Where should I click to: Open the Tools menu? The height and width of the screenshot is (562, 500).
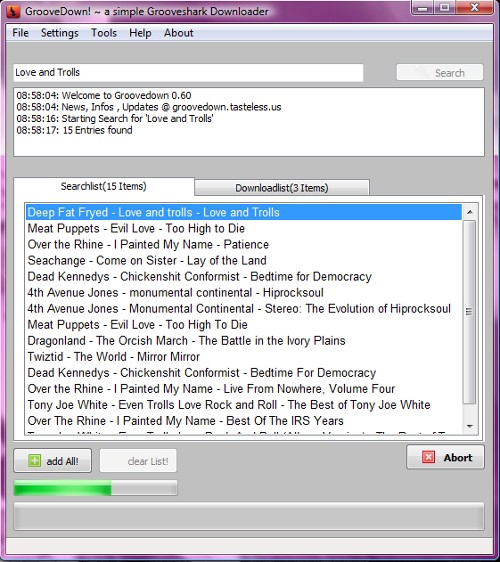coord(104,33)
